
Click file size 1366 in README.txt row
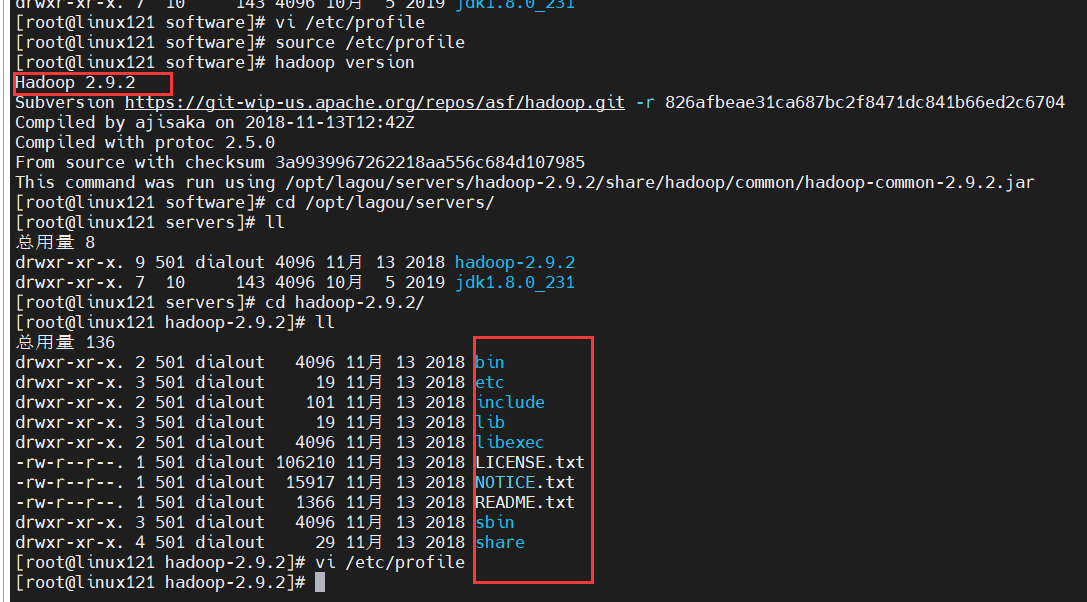click(315, 502)
